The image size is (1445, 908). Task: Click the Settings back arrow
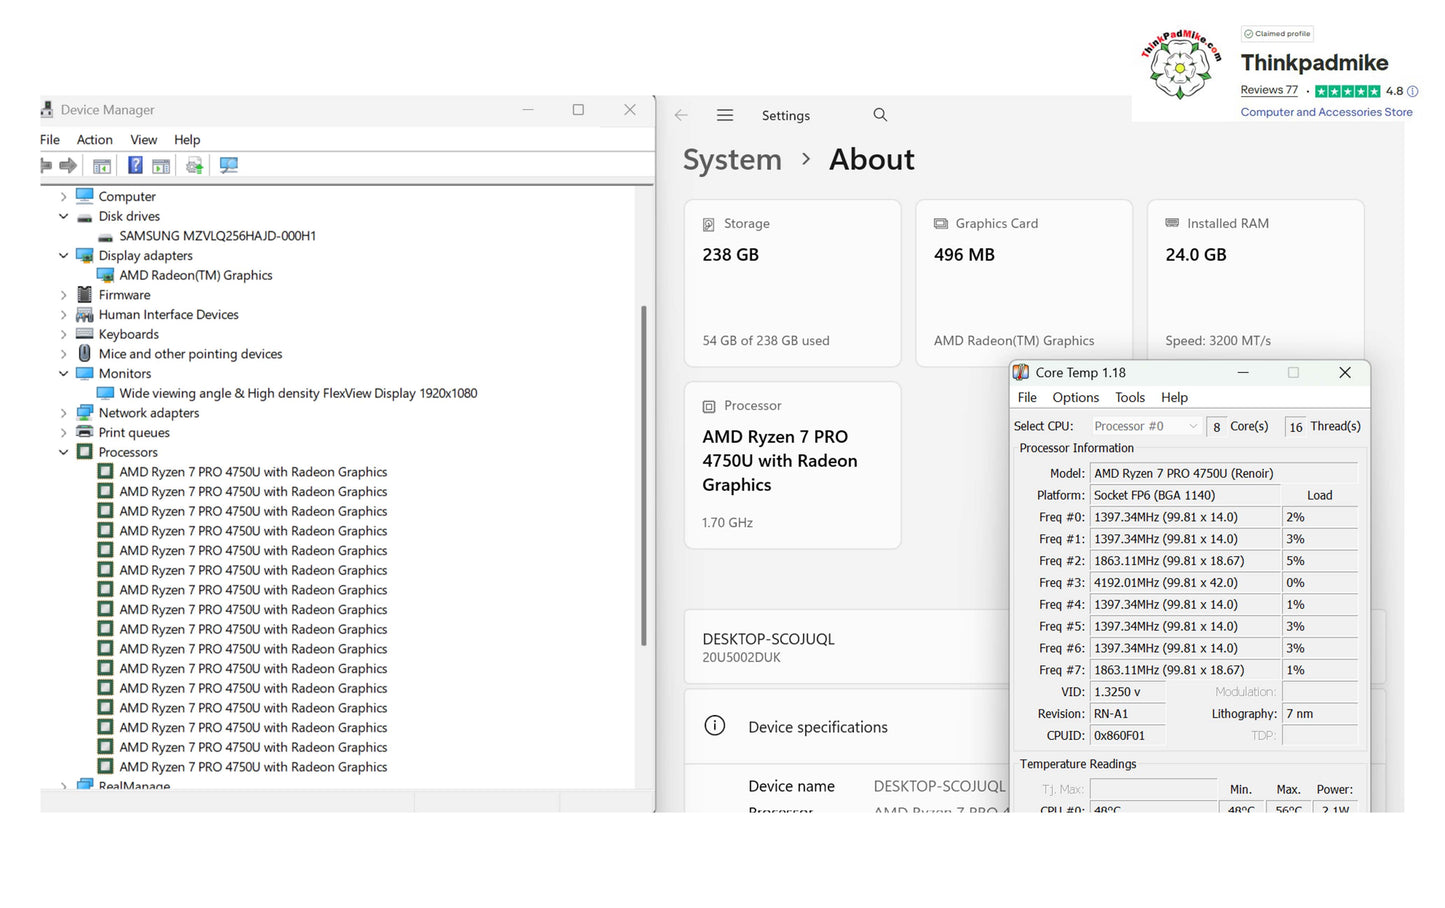click(x=681, y=116)
